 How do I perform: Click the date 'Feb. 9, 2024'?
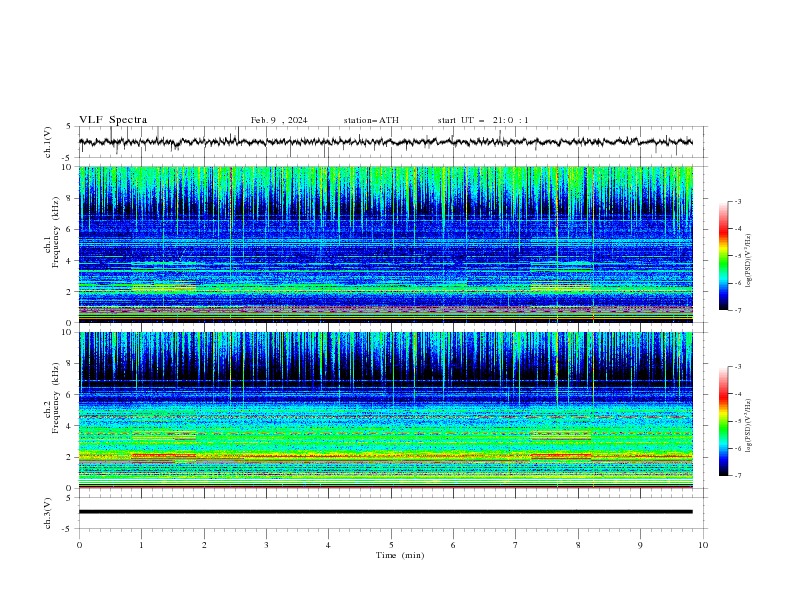coord(279,120)
